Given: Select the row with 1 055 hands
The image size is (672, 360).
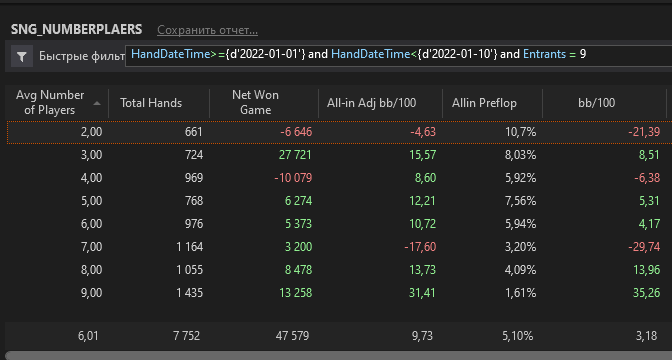Looking at the screenshot, I should (x=339, y=270).
